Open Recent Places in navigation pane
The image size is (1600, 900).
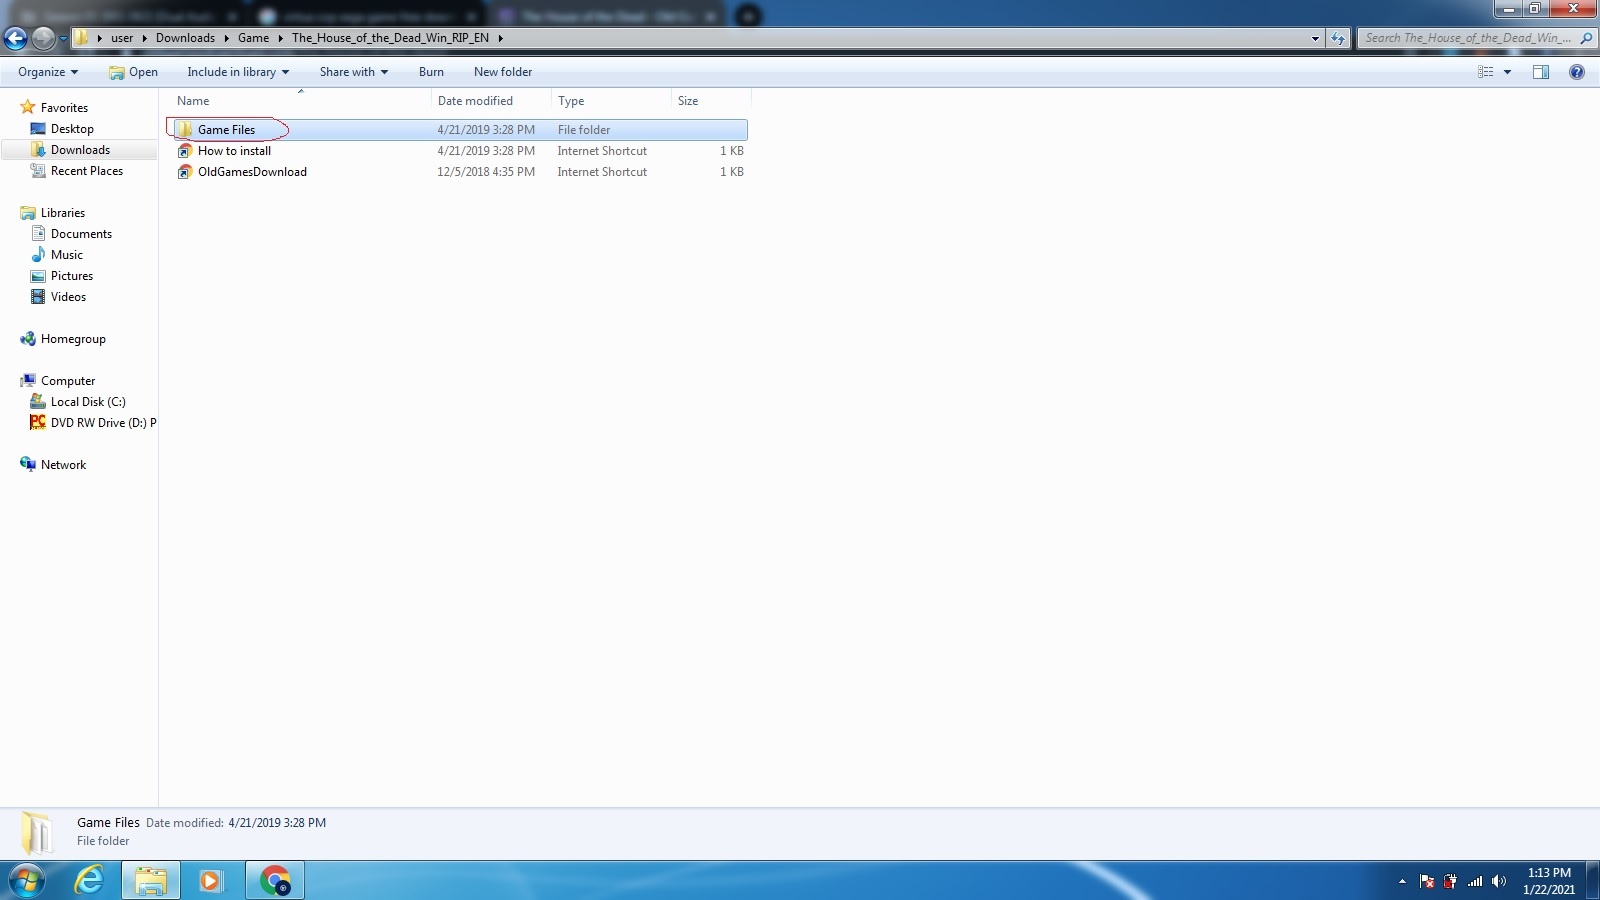pos(87,171)
